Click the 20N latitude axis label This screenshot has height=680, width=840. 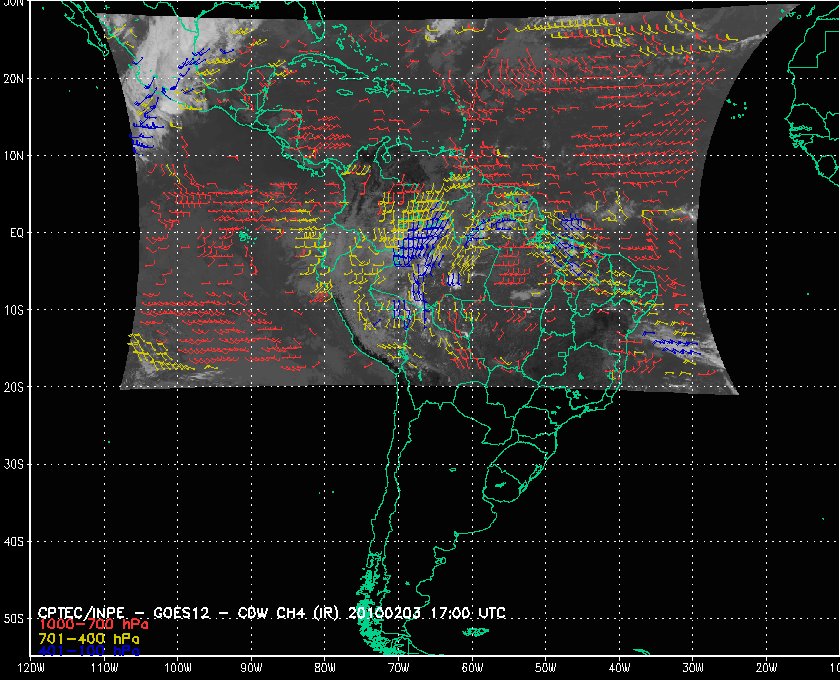click(x=14, y=78)
